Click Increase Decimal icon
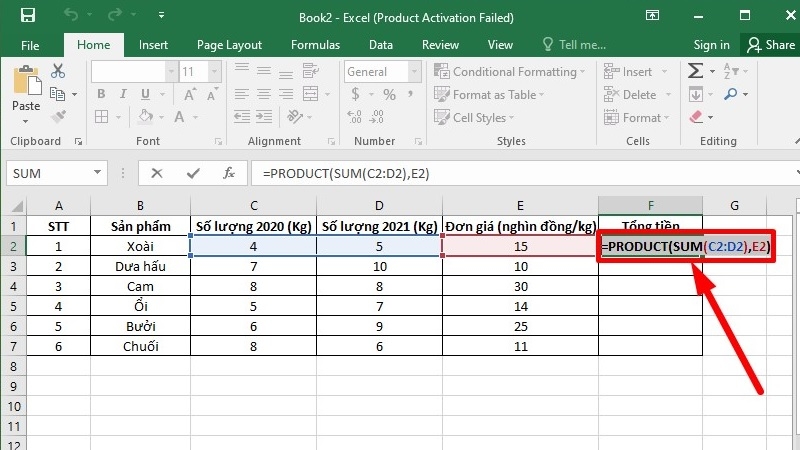 (355, 117)
